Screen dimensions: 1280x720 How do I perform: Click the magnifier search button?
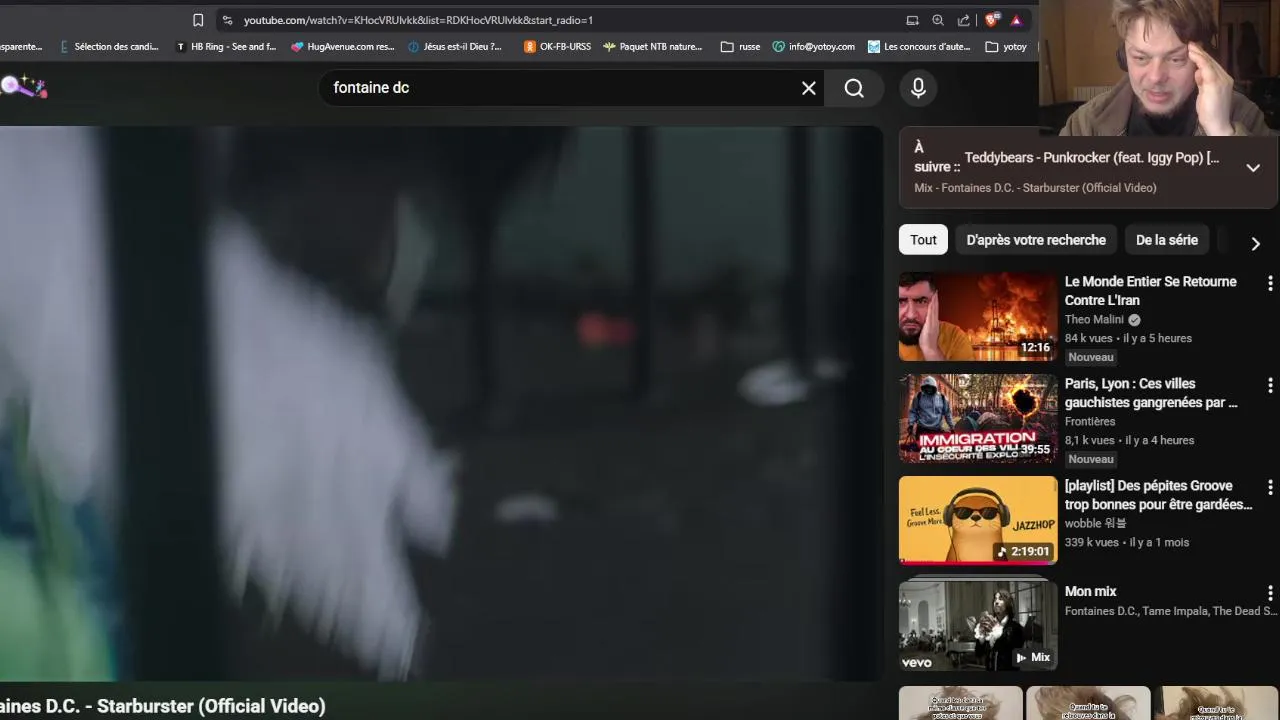pos(854,88)
